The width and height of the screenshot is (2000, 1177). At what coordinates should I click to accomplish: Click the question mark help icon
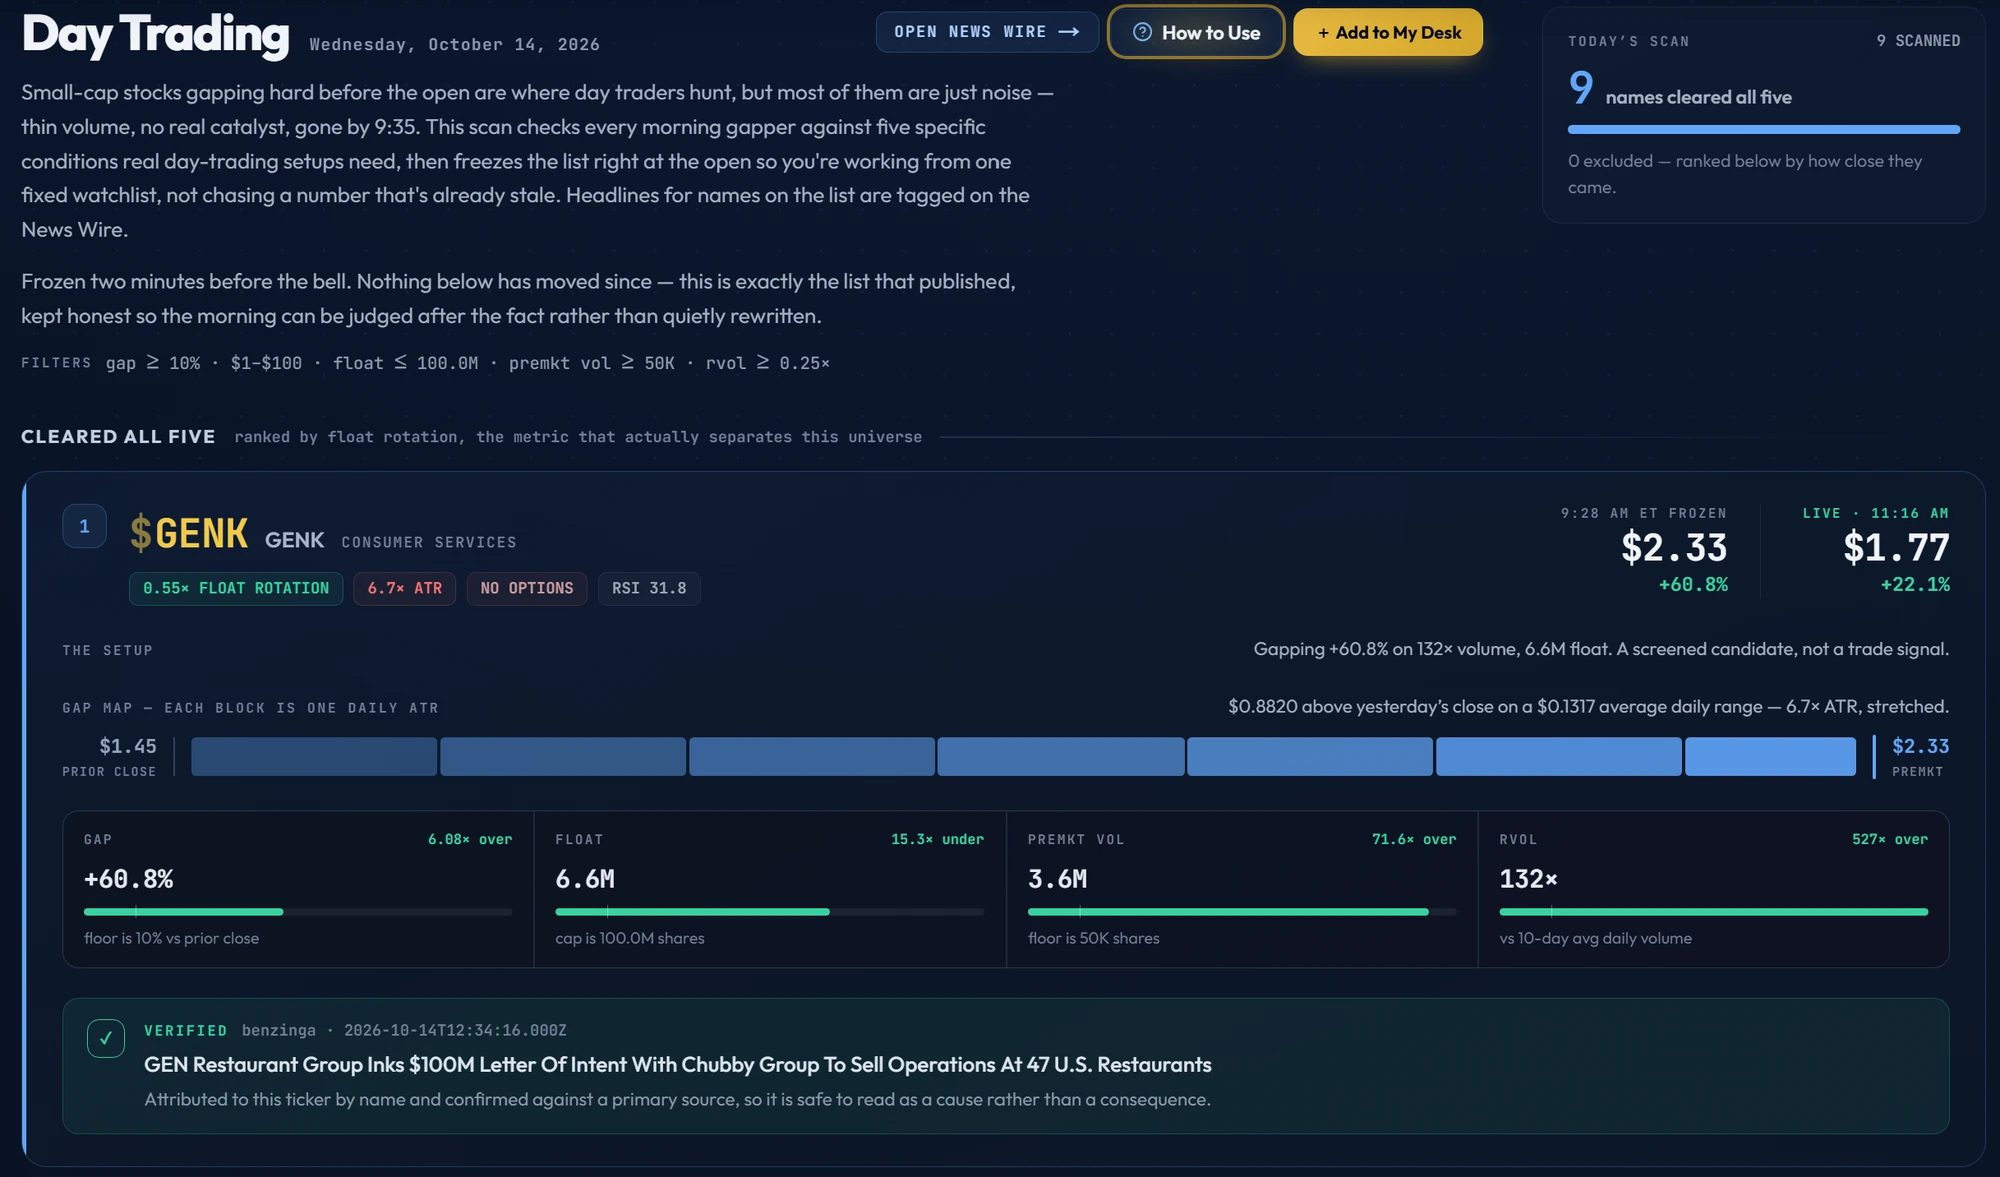tap(1142, 32)
